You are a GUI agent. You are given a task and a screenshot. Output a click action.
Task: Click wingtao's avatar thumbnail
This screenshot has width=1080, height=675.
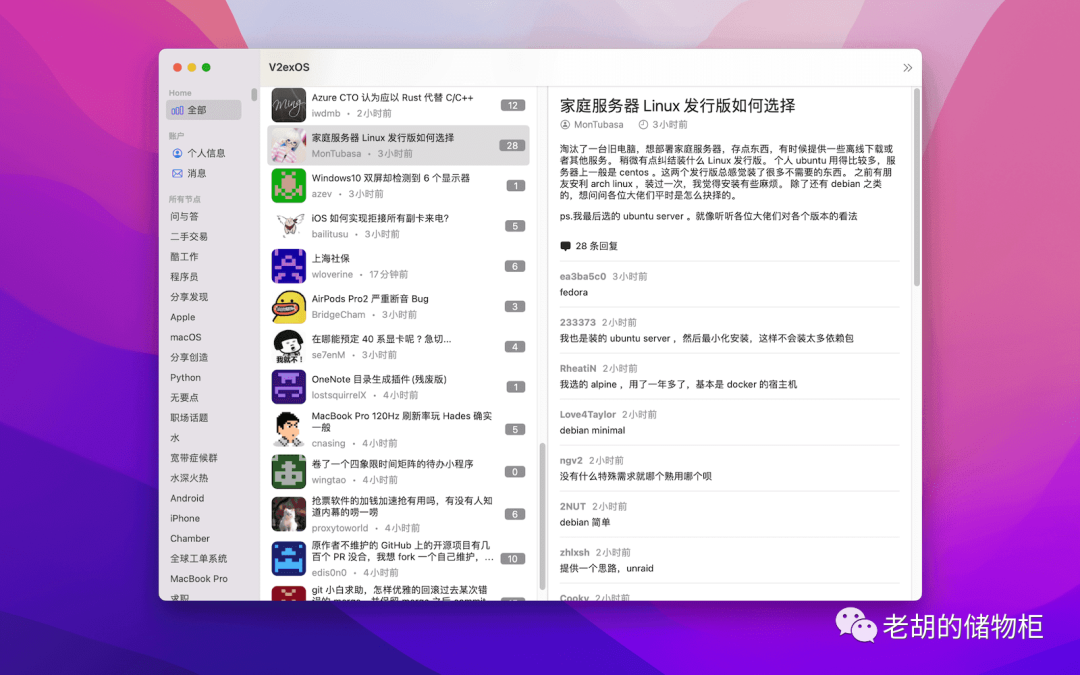tap(289, 472)
